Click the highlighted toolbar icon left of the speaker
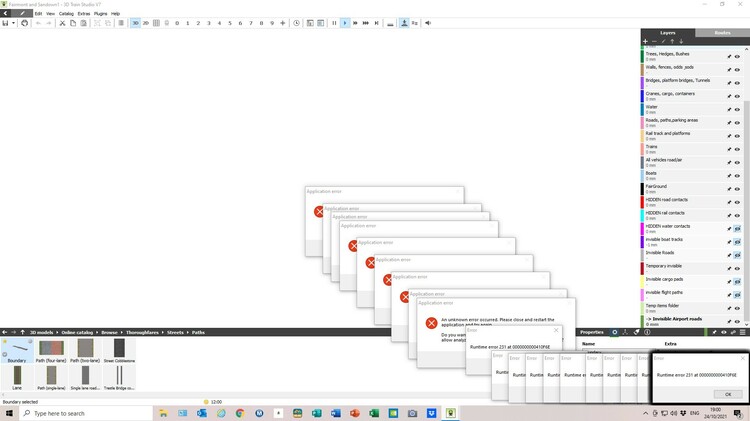The width and height of the screenshot is (750, 421). [x=404, y=23]
